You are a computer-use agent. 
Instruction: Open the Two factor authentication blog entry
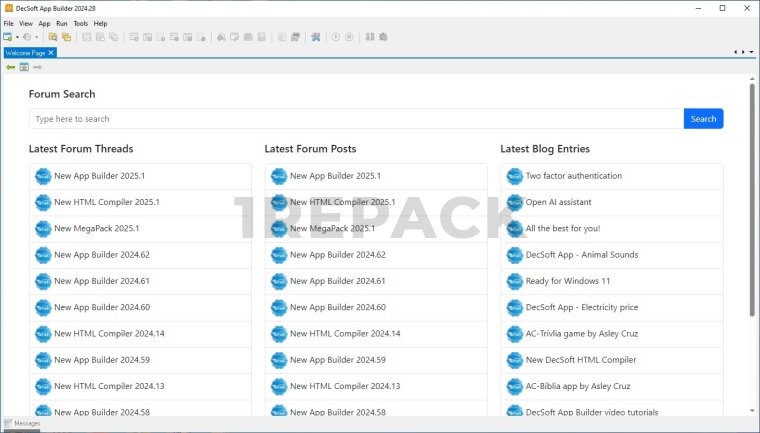[x=573, y=176]
